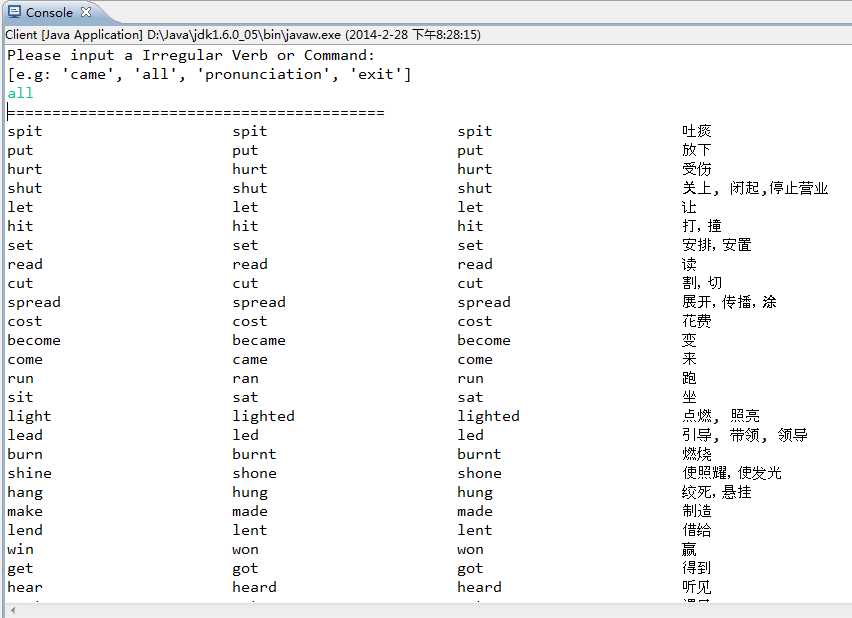Click 'read' in the third column
Screen dimensions: 852x618
click(x=475, y=265)
